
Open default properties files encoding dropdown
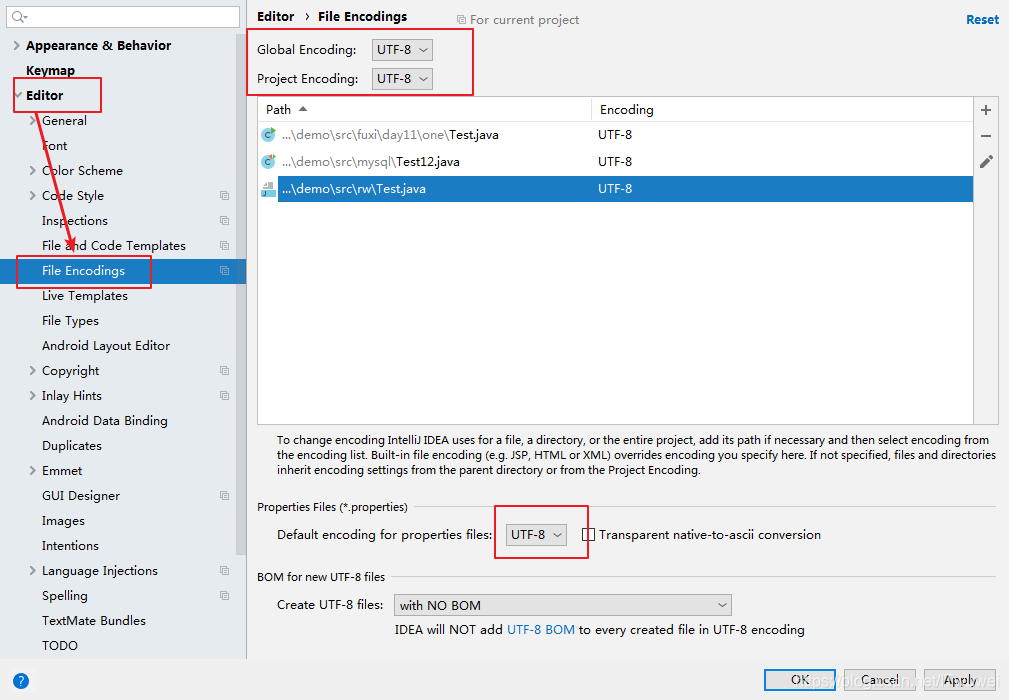(536, 535)
